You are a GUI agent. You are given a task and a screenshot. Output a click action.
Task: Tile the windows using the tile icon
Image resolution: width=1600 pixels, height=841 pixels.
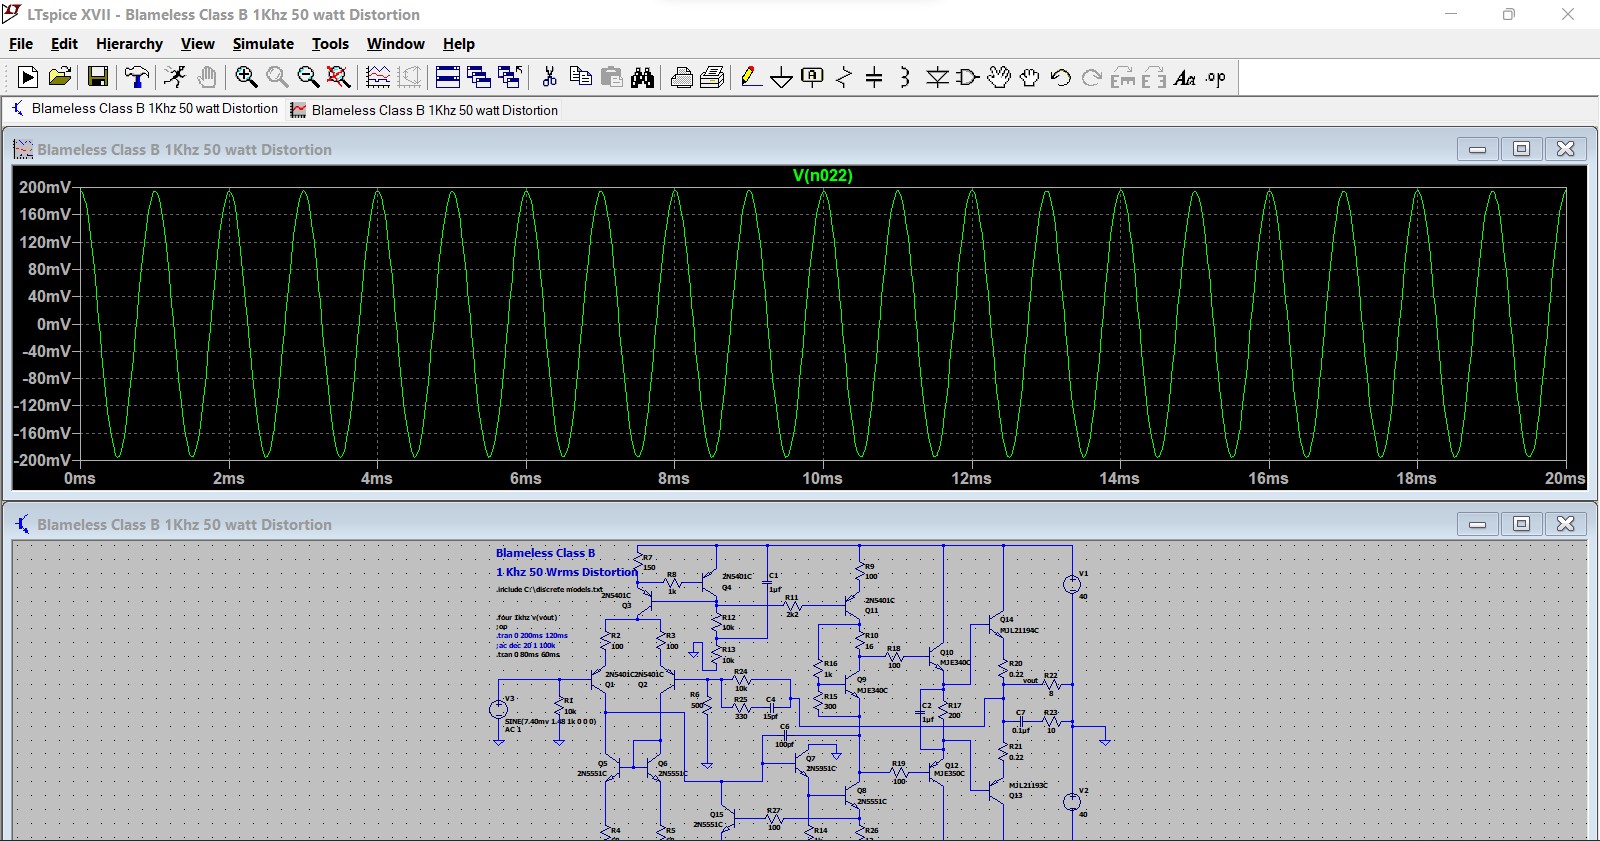[x=448, y=77]
